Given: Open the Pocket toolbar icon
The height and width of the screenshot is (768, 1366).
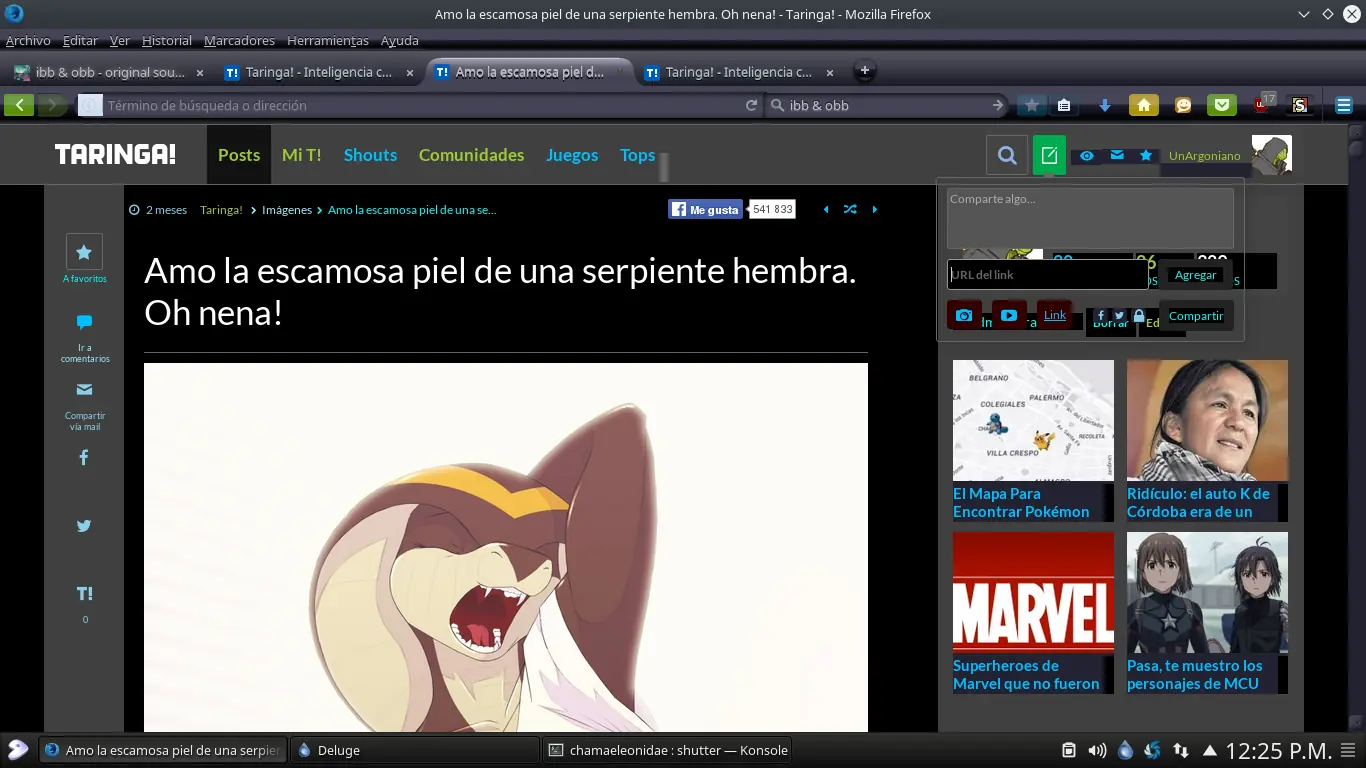Looking at the screenshot, I should click(x=1221, y=105).
